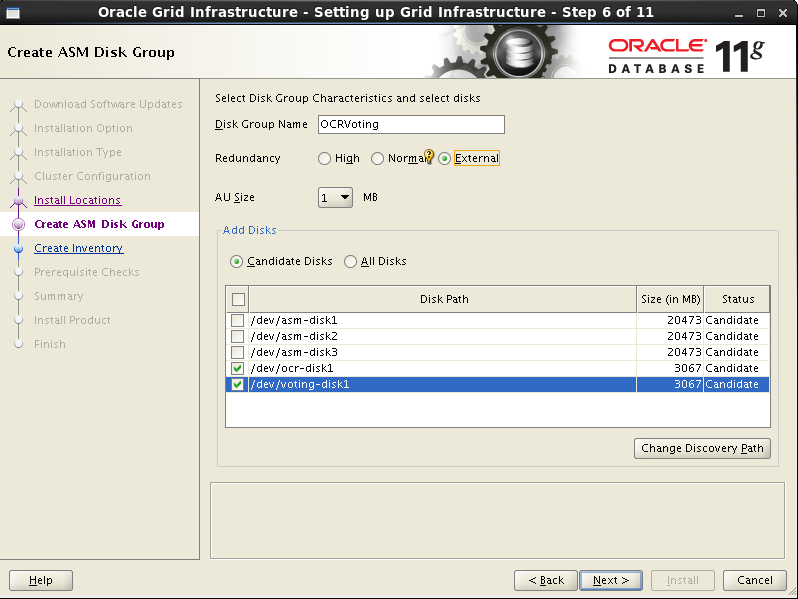Click the 3067 size of ocr-disk1
Screen dimensions: 798x599
click(x=688, y=368)
